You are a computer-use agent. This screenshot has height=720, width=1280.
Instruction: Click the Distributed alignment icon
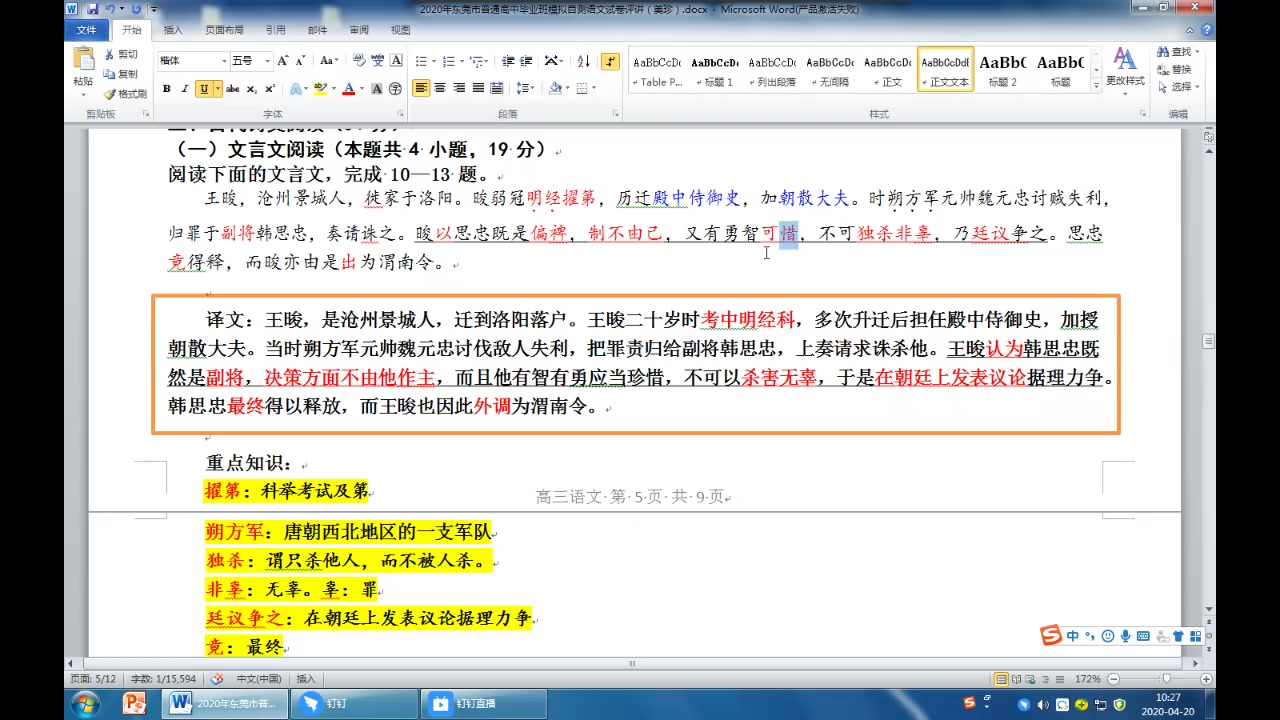[498, 89]
